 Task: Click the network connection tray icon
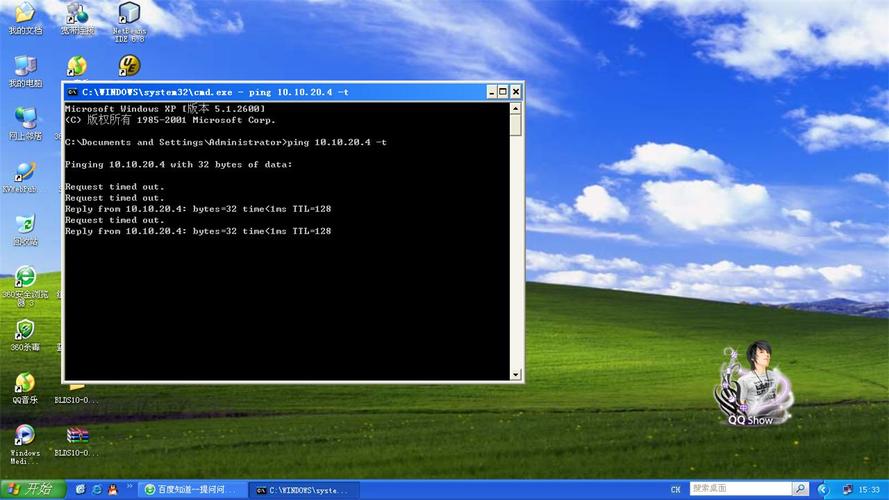(847, 490)
